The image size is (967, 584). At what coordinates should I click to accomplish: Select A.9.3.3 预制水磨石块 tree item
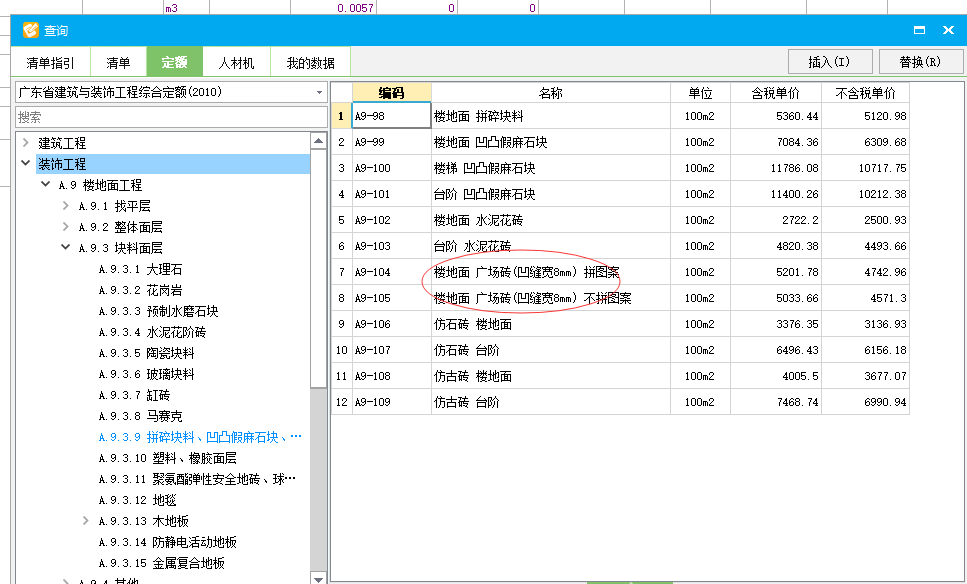coord(158,311)
